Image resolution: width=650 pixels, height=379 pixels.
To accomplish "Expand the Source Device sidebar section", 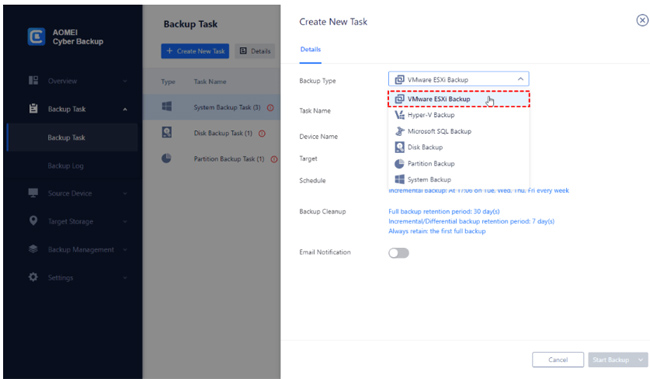I will [125, 193].
